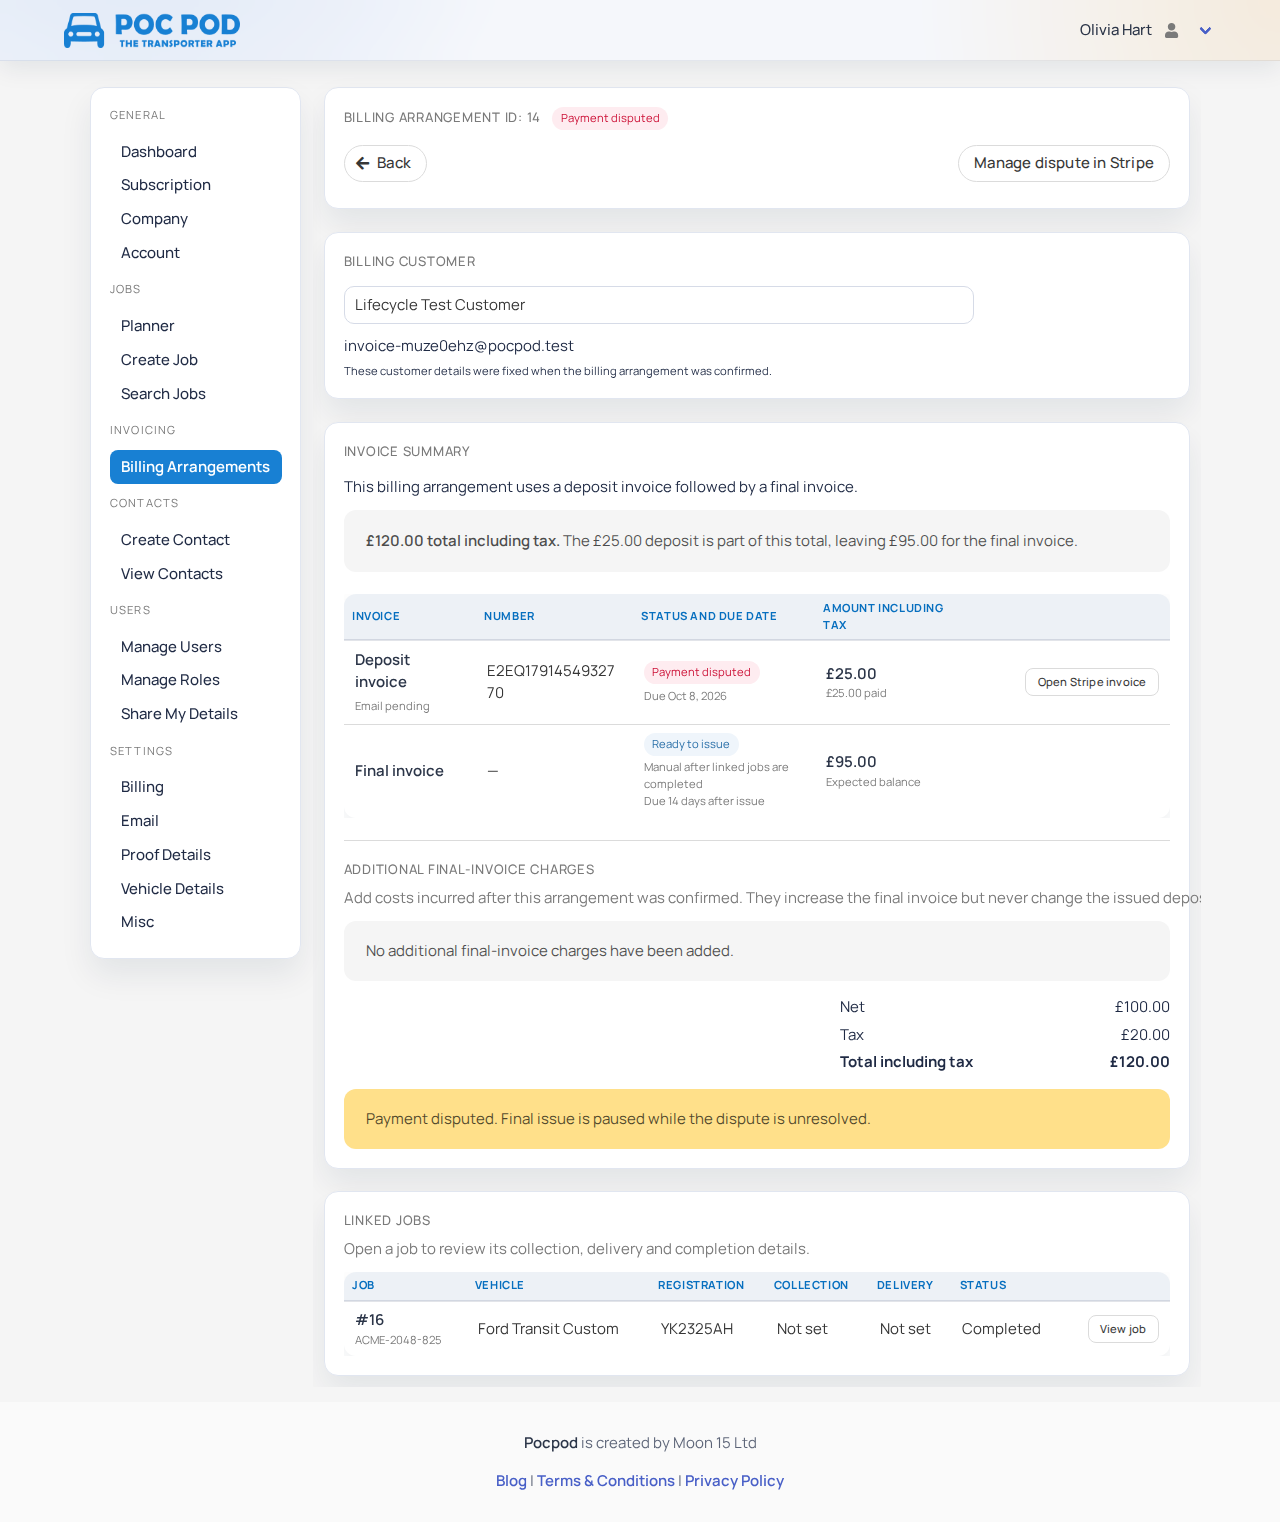
Task: Click the £95.00 final invoice amount
Action: pos(851,762)
